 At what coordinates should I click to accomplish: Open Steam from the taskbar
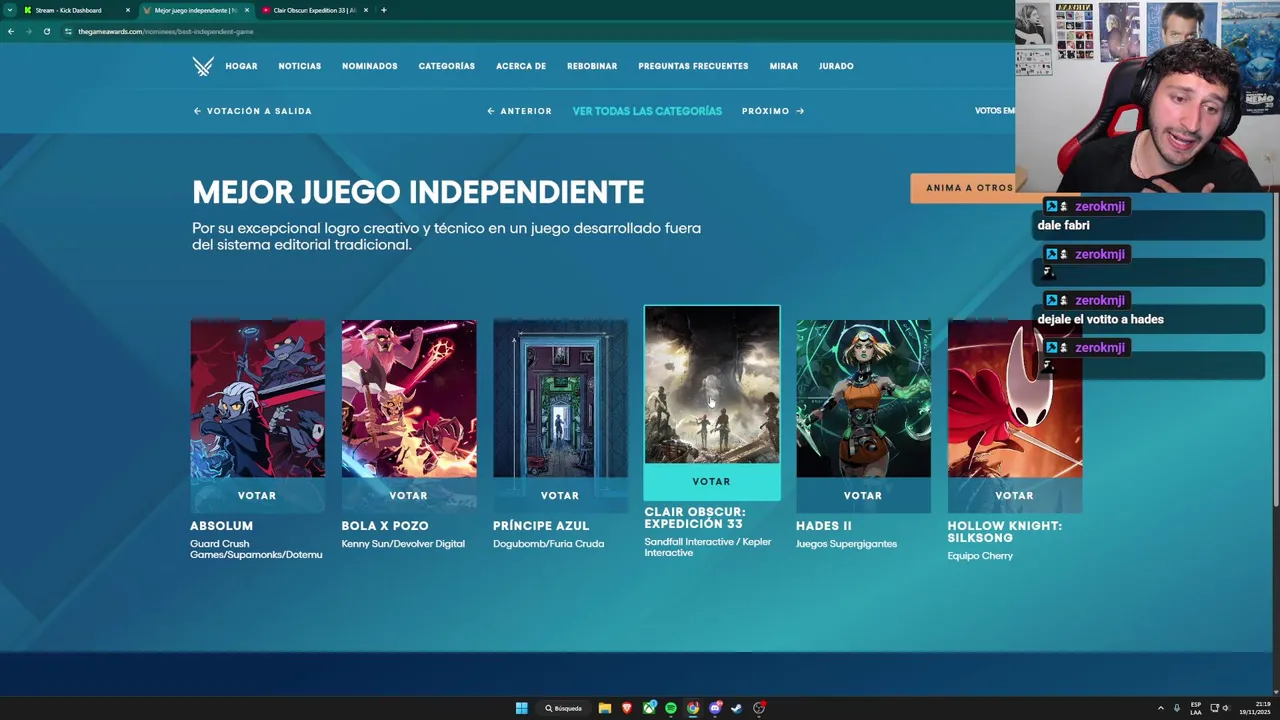tap(737, 708)
